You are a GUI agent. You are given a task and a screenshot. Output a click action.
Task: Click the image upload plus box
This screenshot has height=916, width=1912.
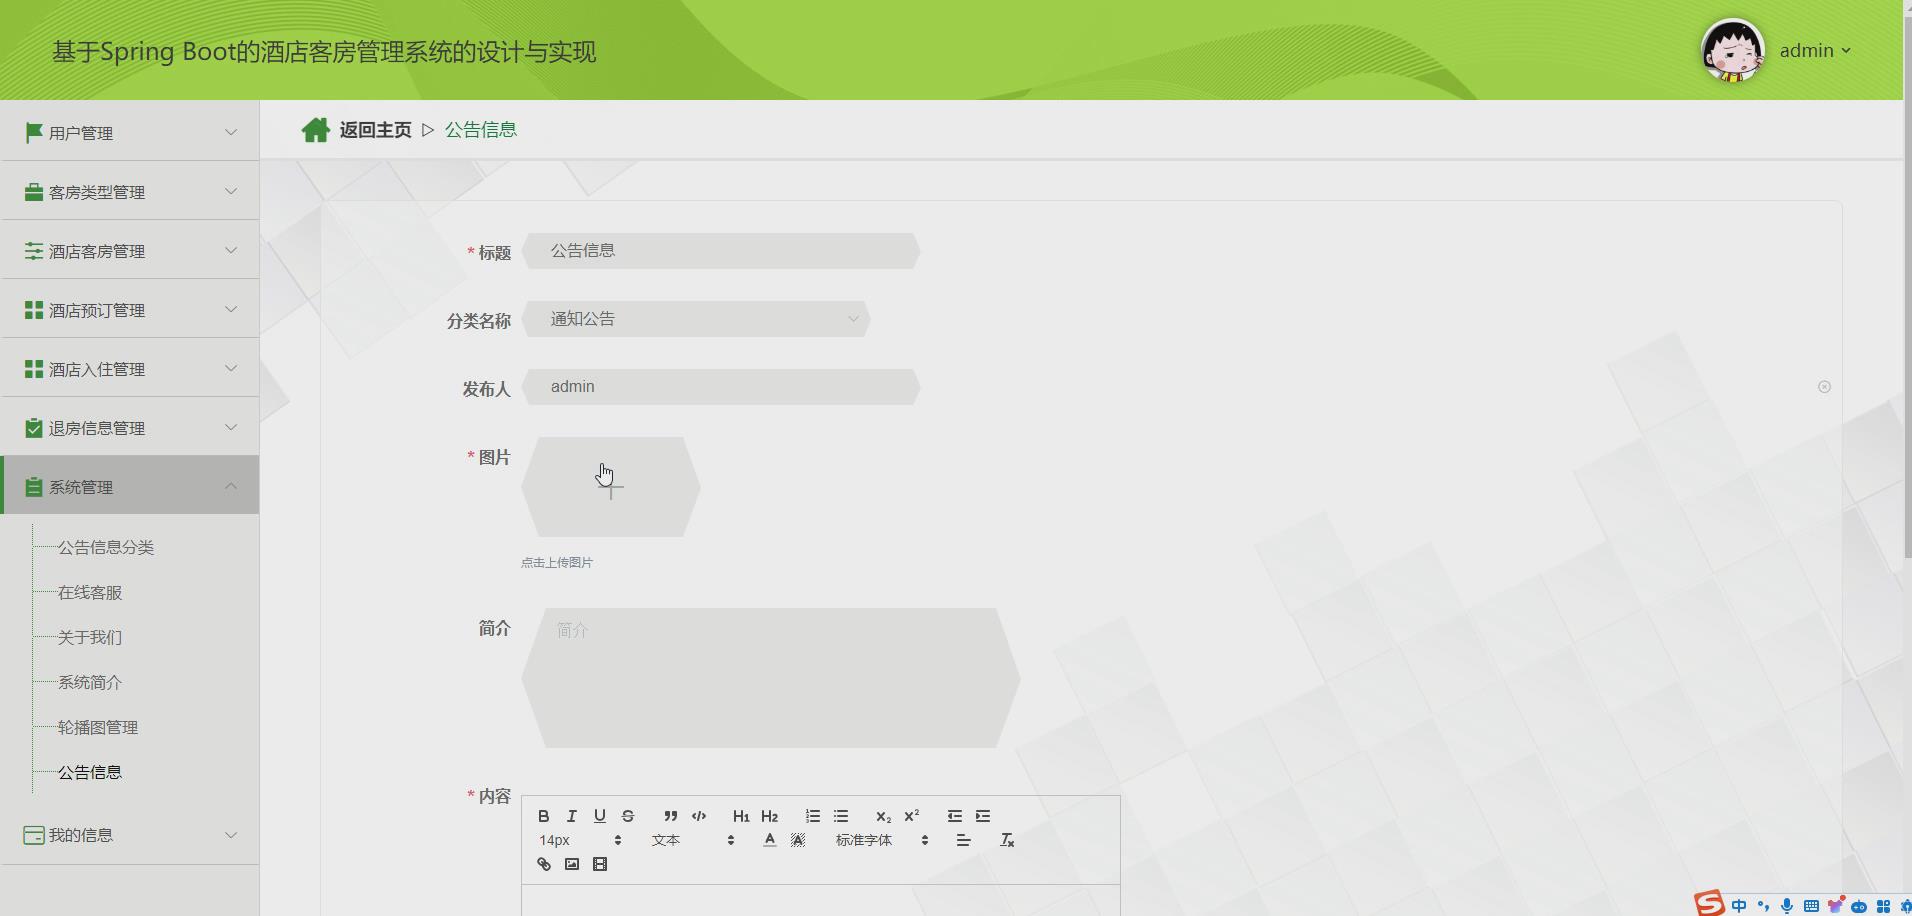coord(611,487)
